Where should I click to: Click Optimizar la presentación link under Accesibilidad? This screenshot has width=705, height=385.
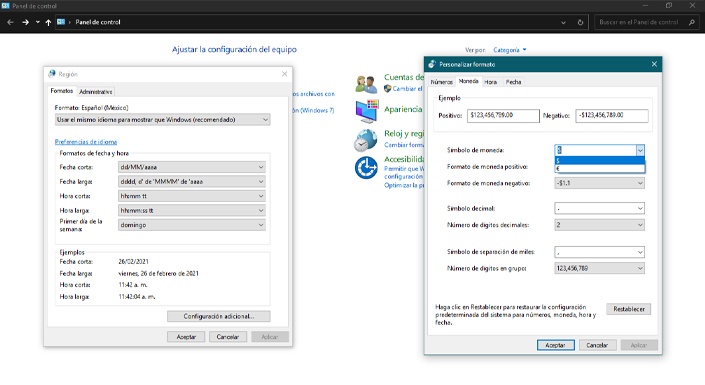404,185
